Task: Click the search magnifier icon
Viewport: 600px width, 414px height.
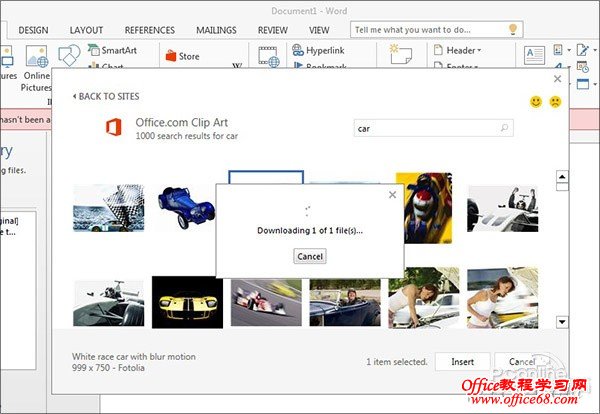Action: tap(504, 128)
